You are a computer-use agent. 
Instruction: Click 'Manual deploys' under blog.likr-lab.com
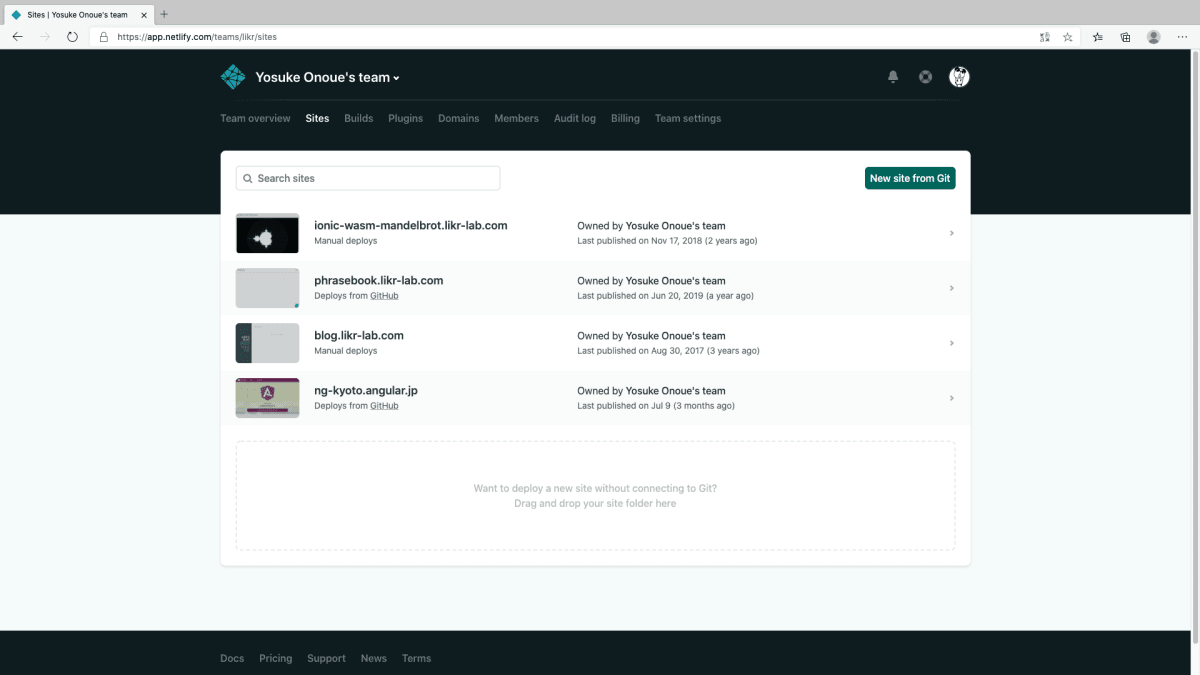346,351
